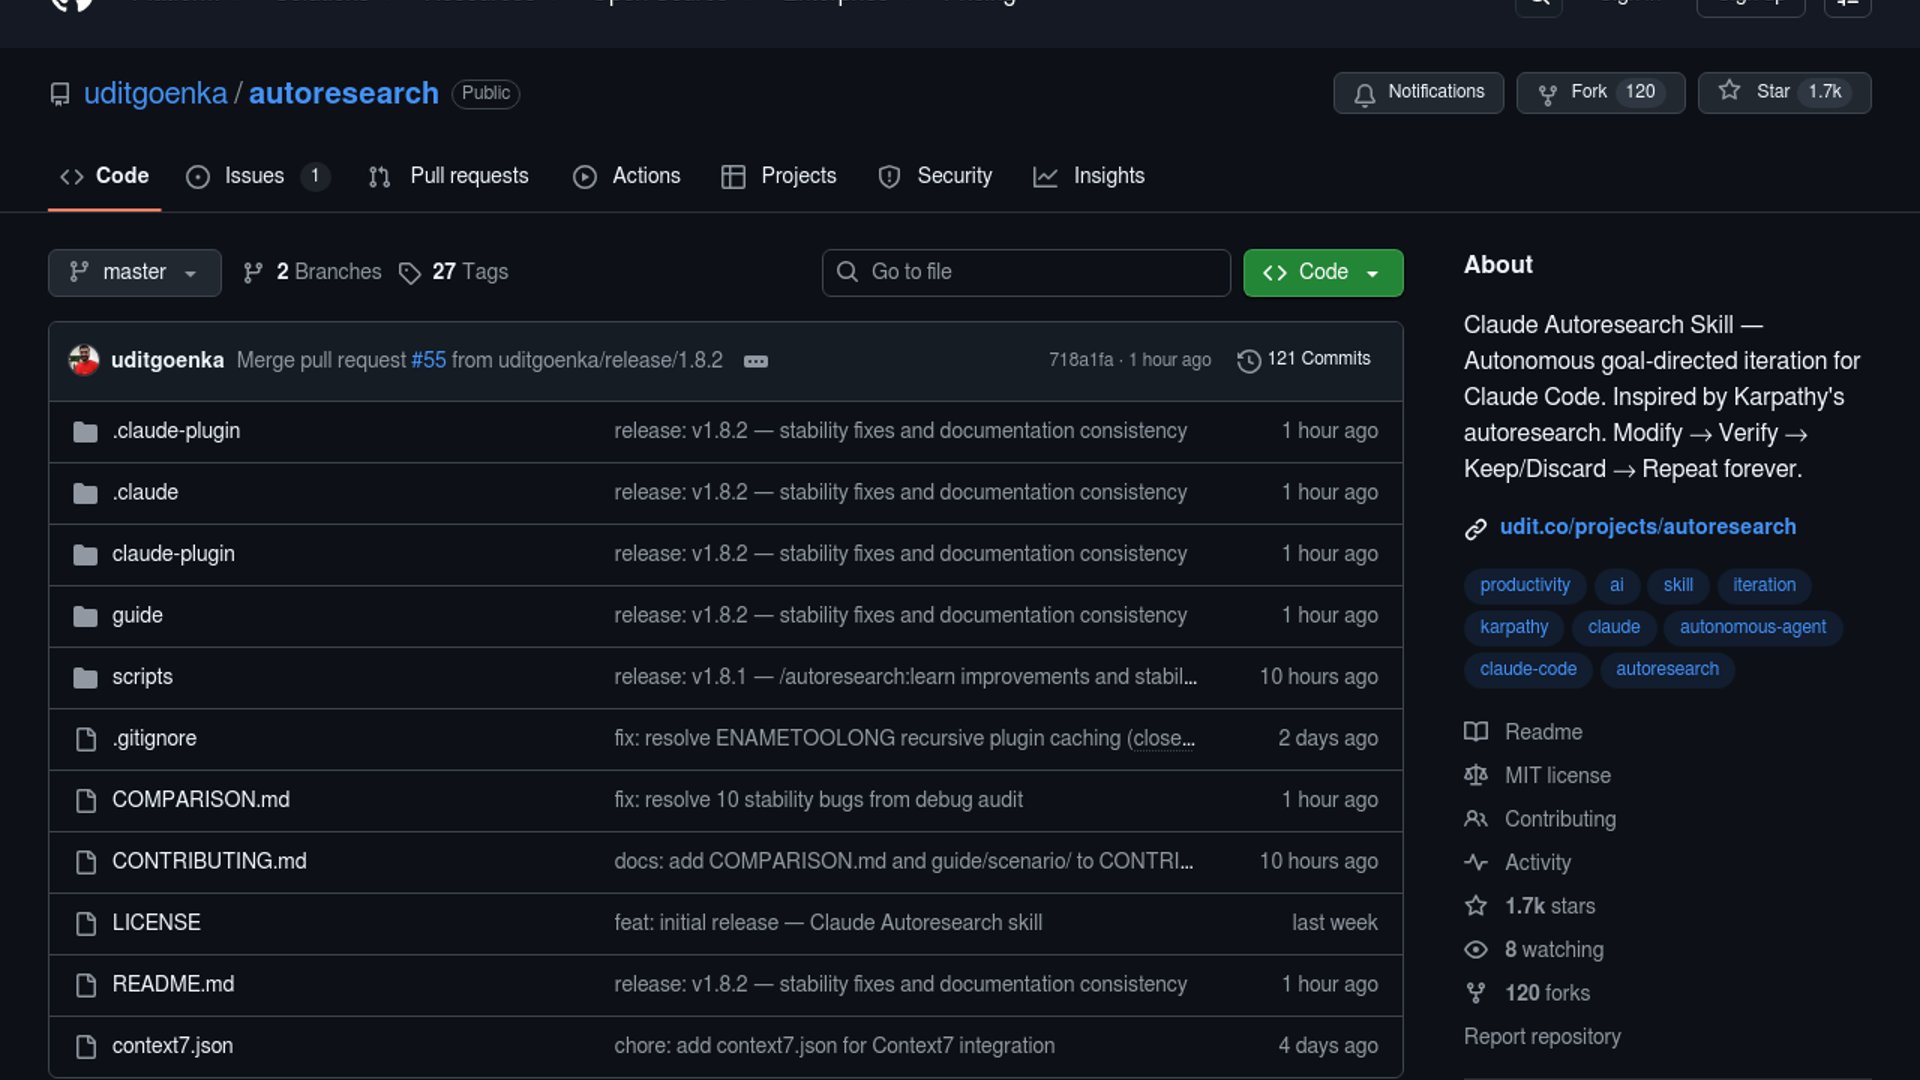
Task: Expand the green Code dropdown button
Action: click(1322, 272)
